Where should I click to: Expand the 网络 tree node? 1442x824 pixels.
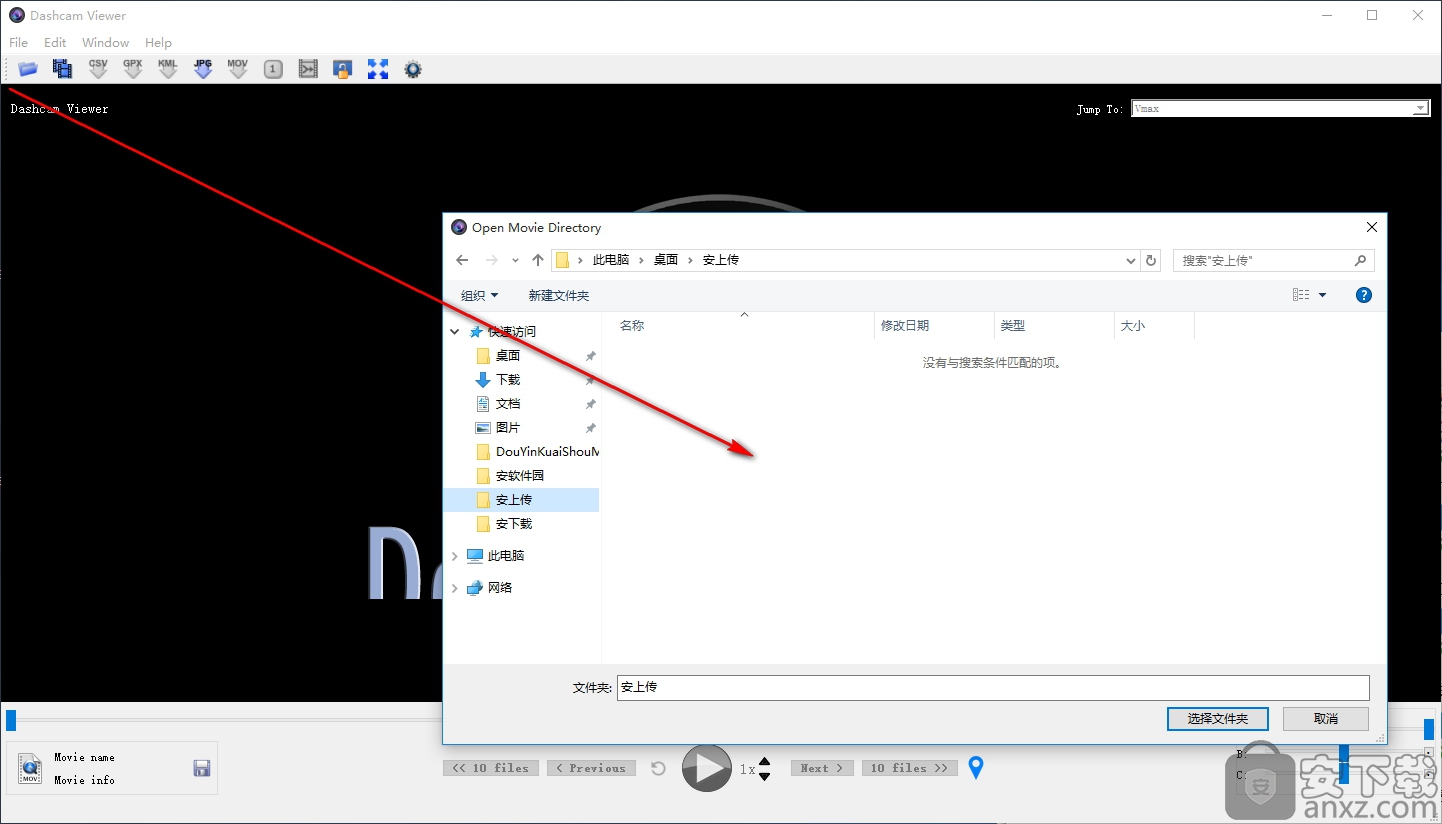tap(455, 588)
